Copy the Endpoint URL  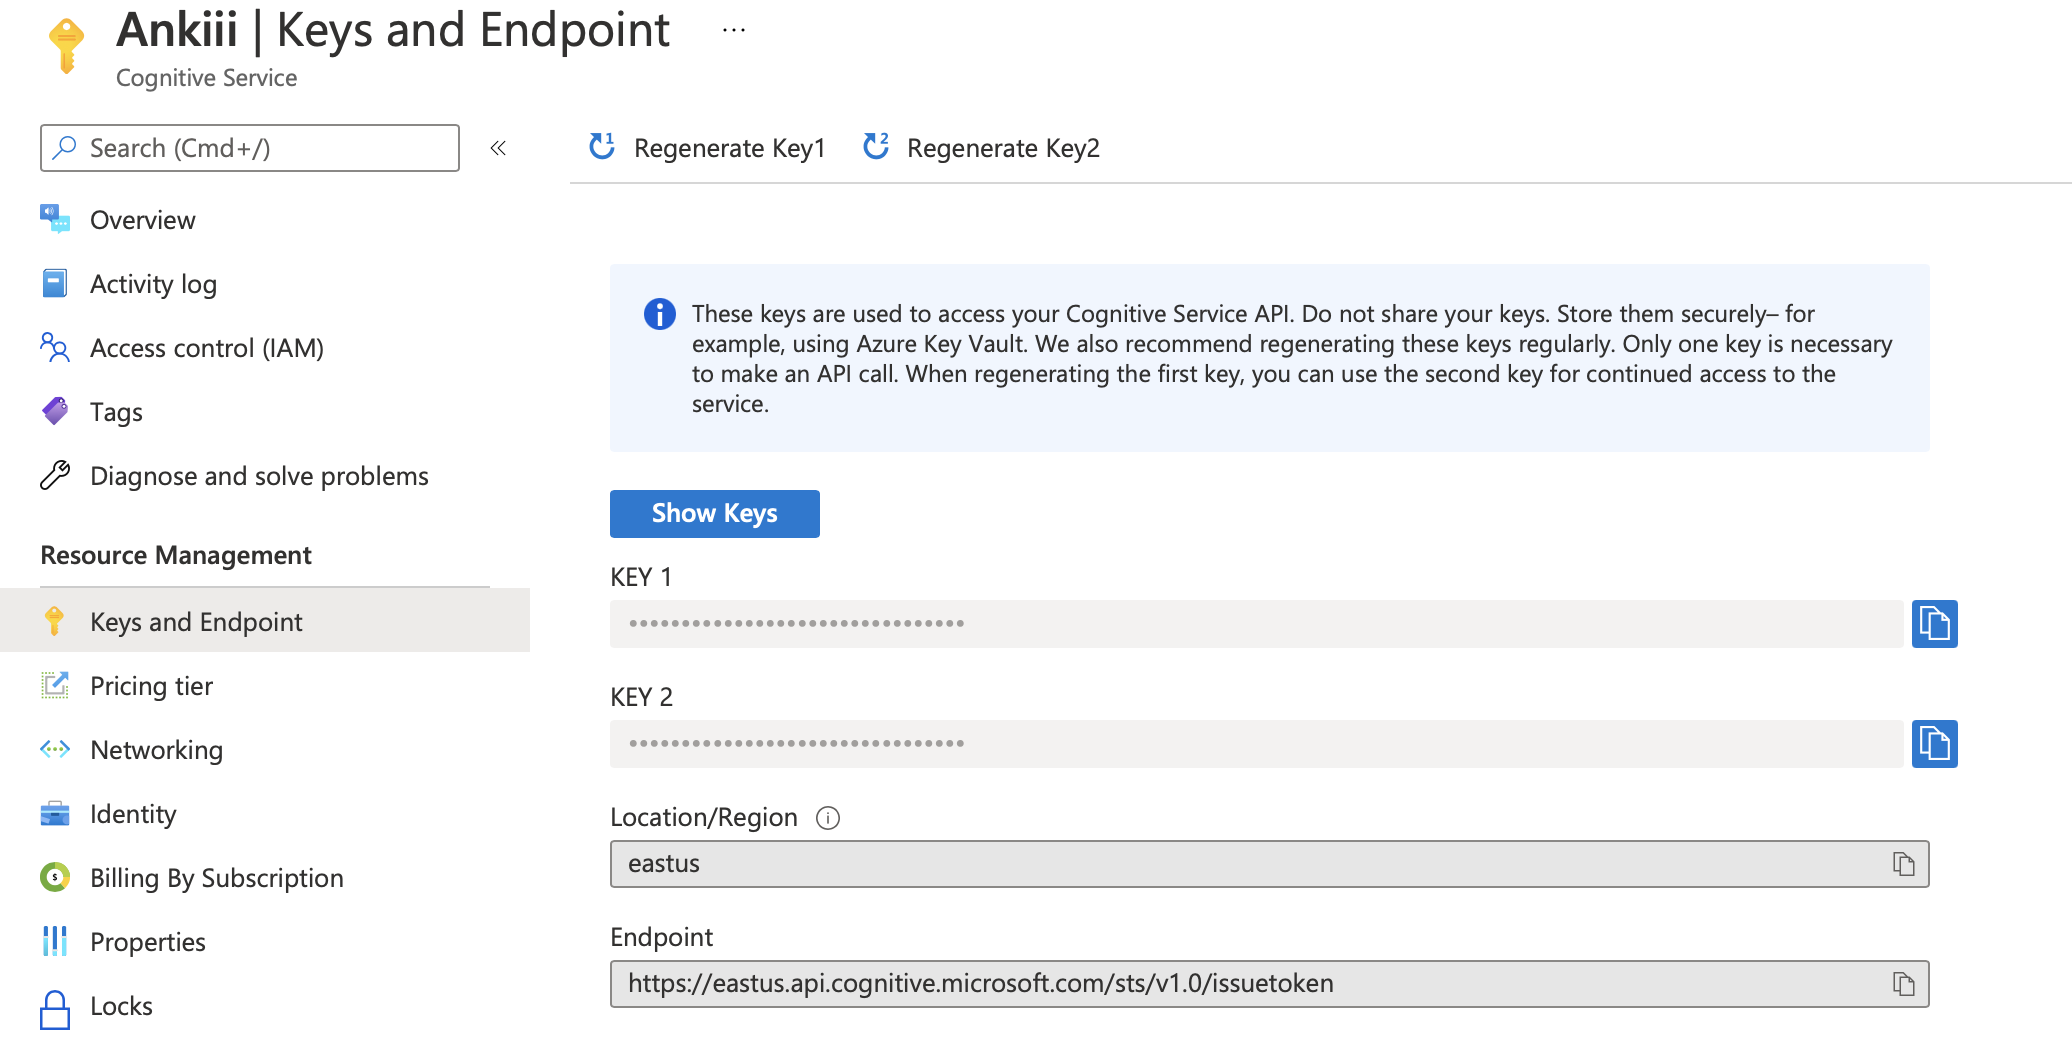coord(1903,983)
